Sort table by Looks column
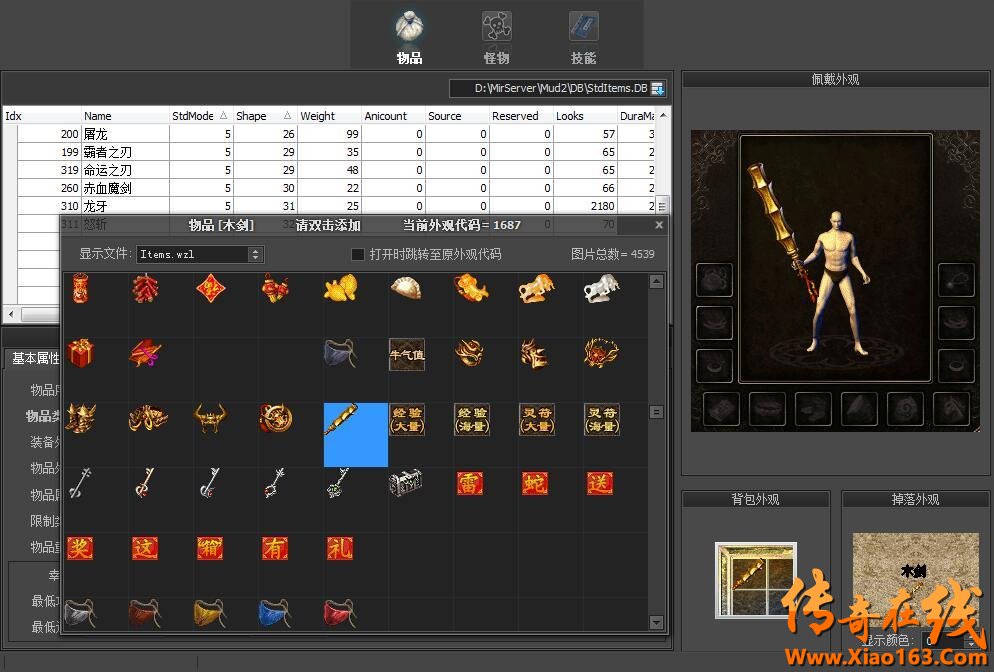This screenshot has width=994, height=672. [x=585, y=116]
